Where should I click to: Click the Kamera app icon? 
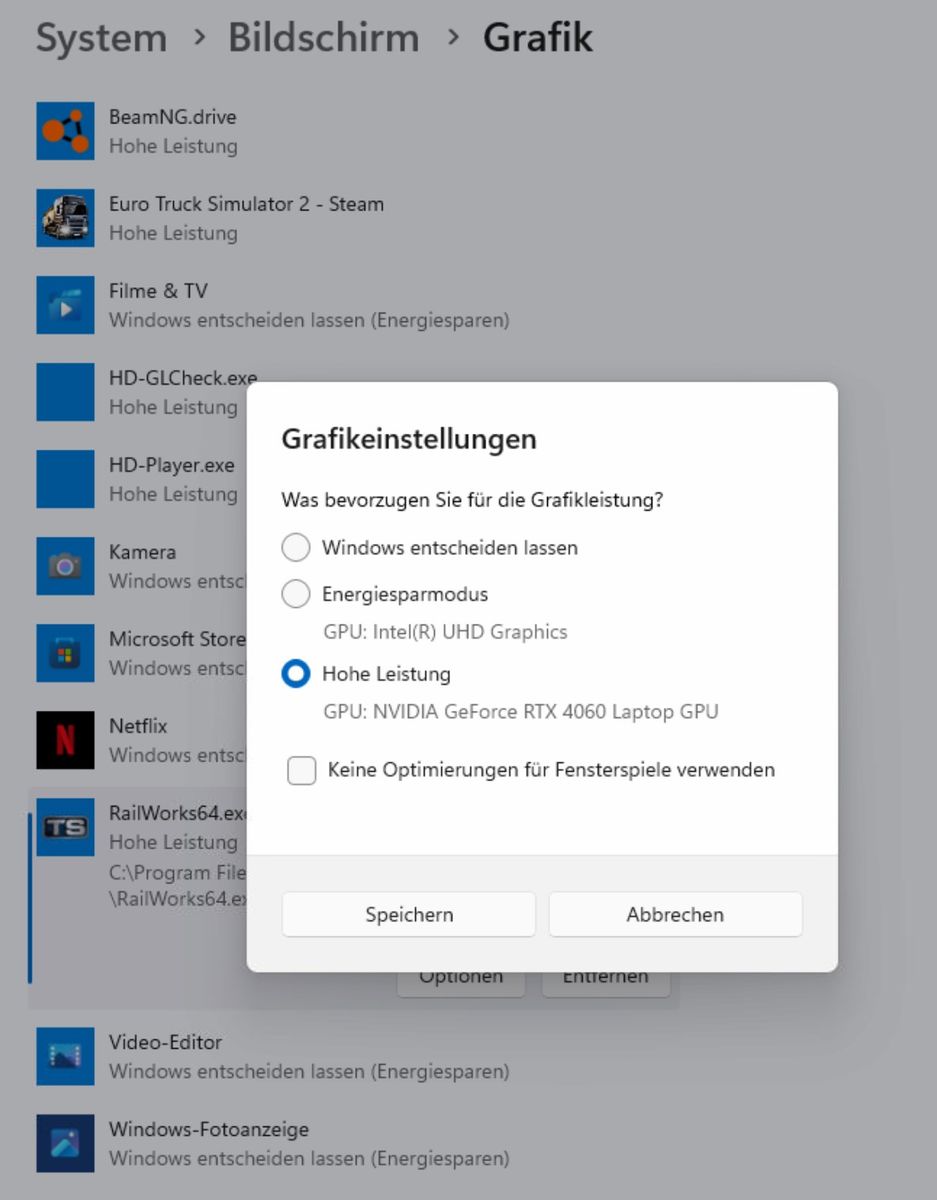[x=65, y=566]
